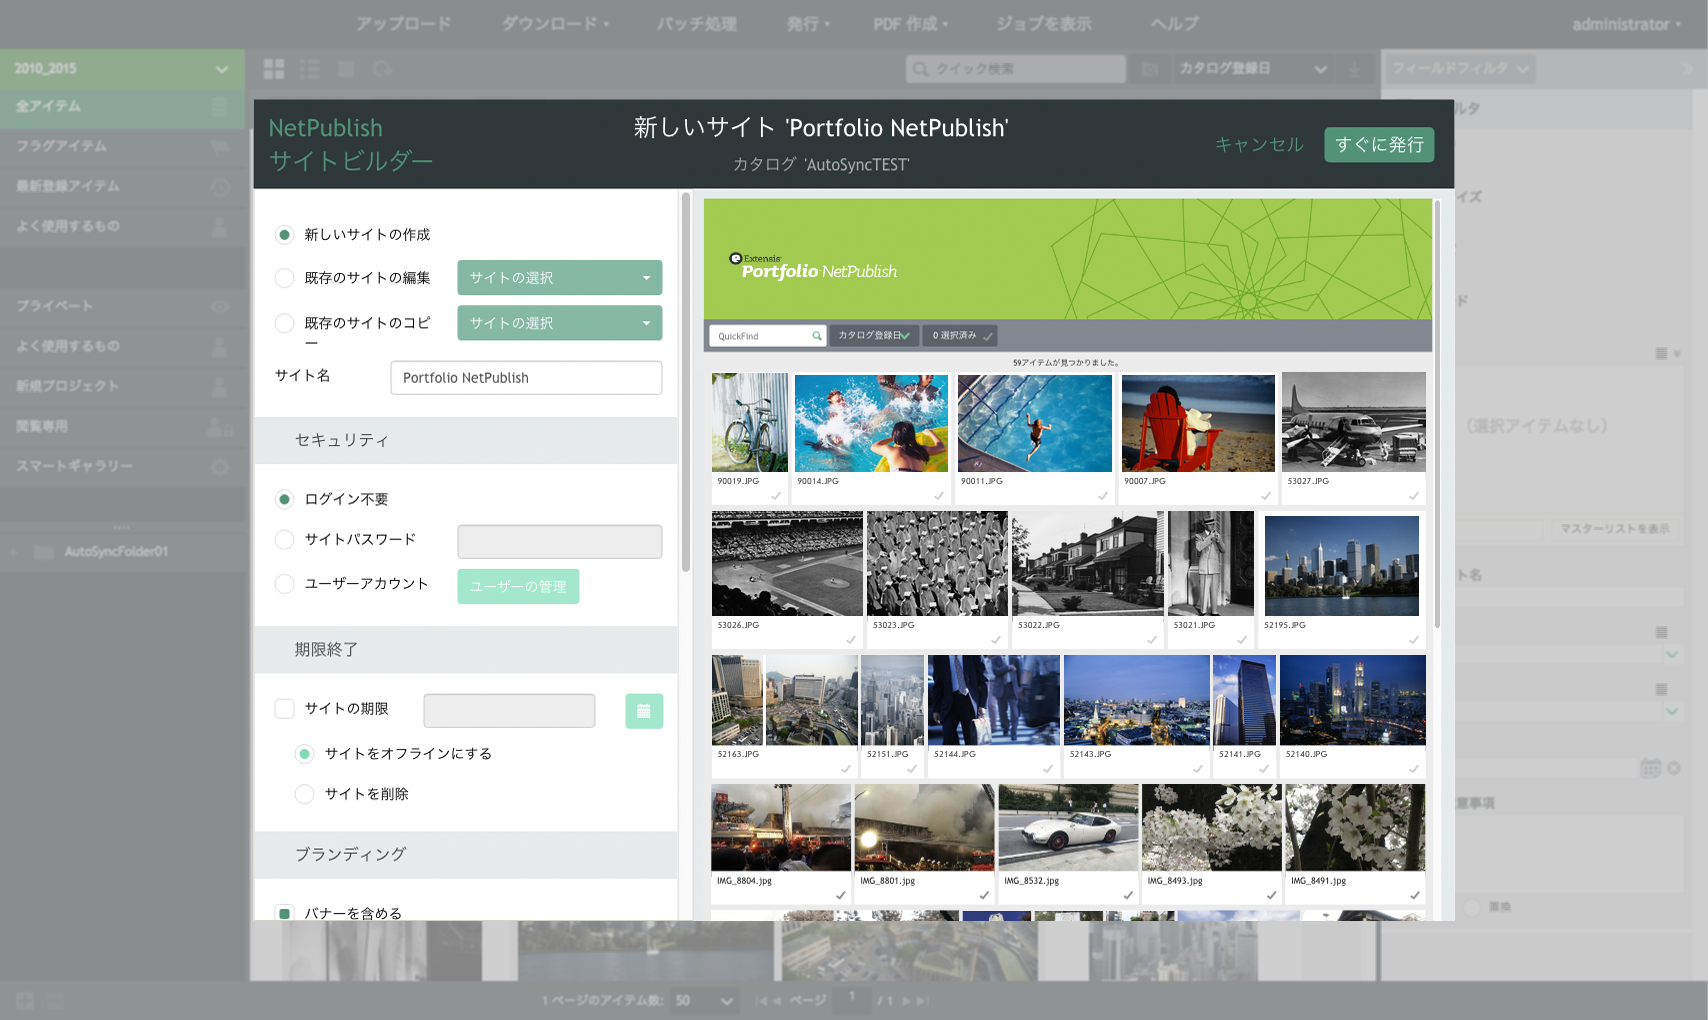This screenshot has height=1020, width=1708.
Task: Open the ダウンロード menu
Action: tap(555, 24)
